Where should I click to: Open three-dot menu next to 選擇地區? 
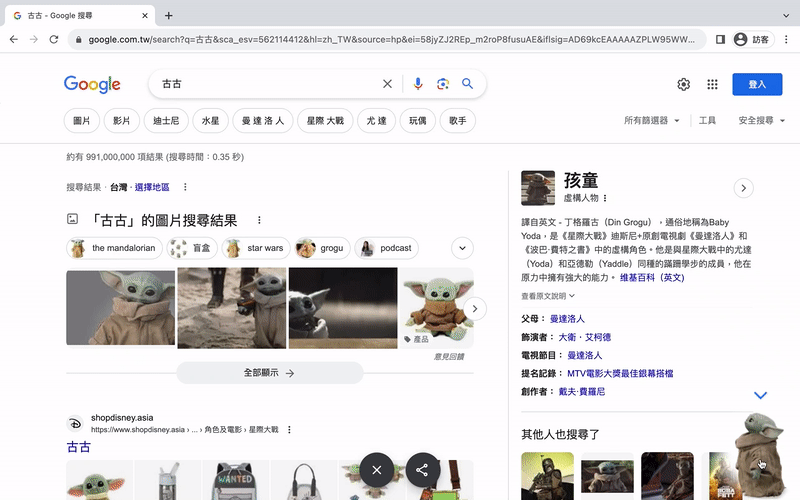185,187
